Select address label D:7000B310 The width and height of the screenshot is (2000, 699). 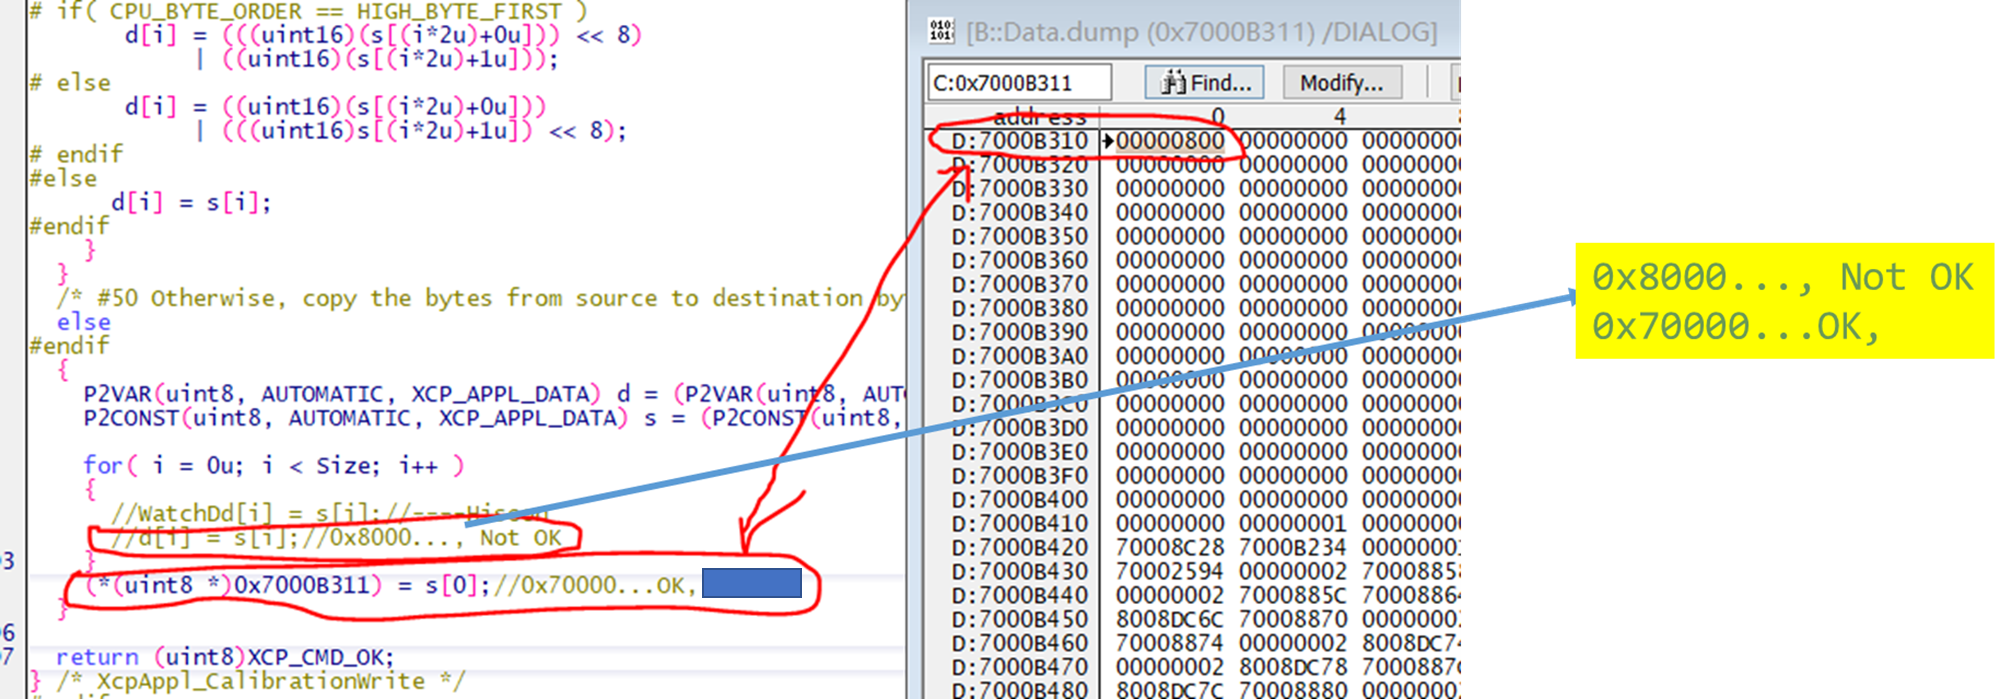[1019, 141]
